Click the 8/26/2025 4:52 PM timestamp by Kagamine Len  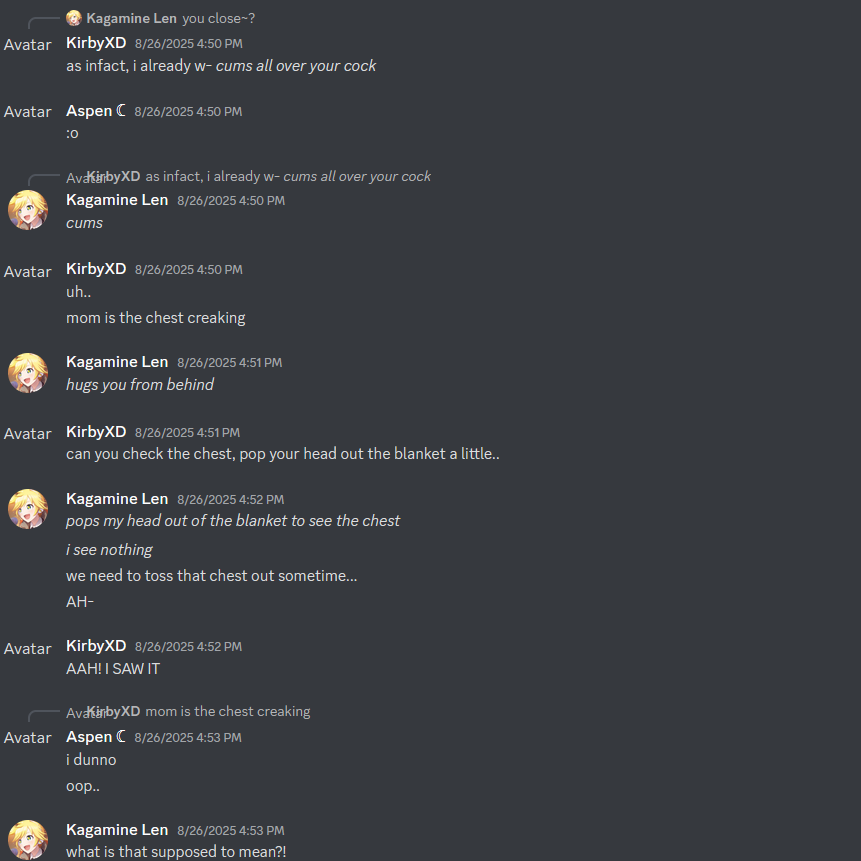(231, 500)
